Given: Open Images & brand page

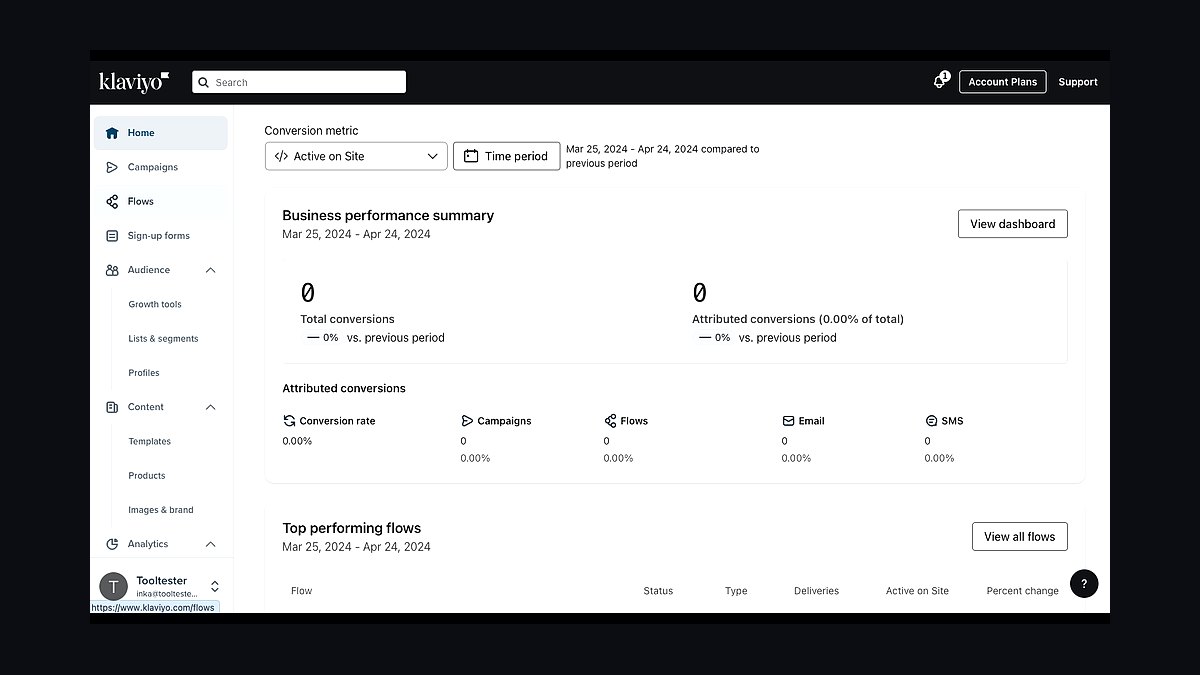Looking at the screenshot, I should pyautogui.click(x=161, y=510).
